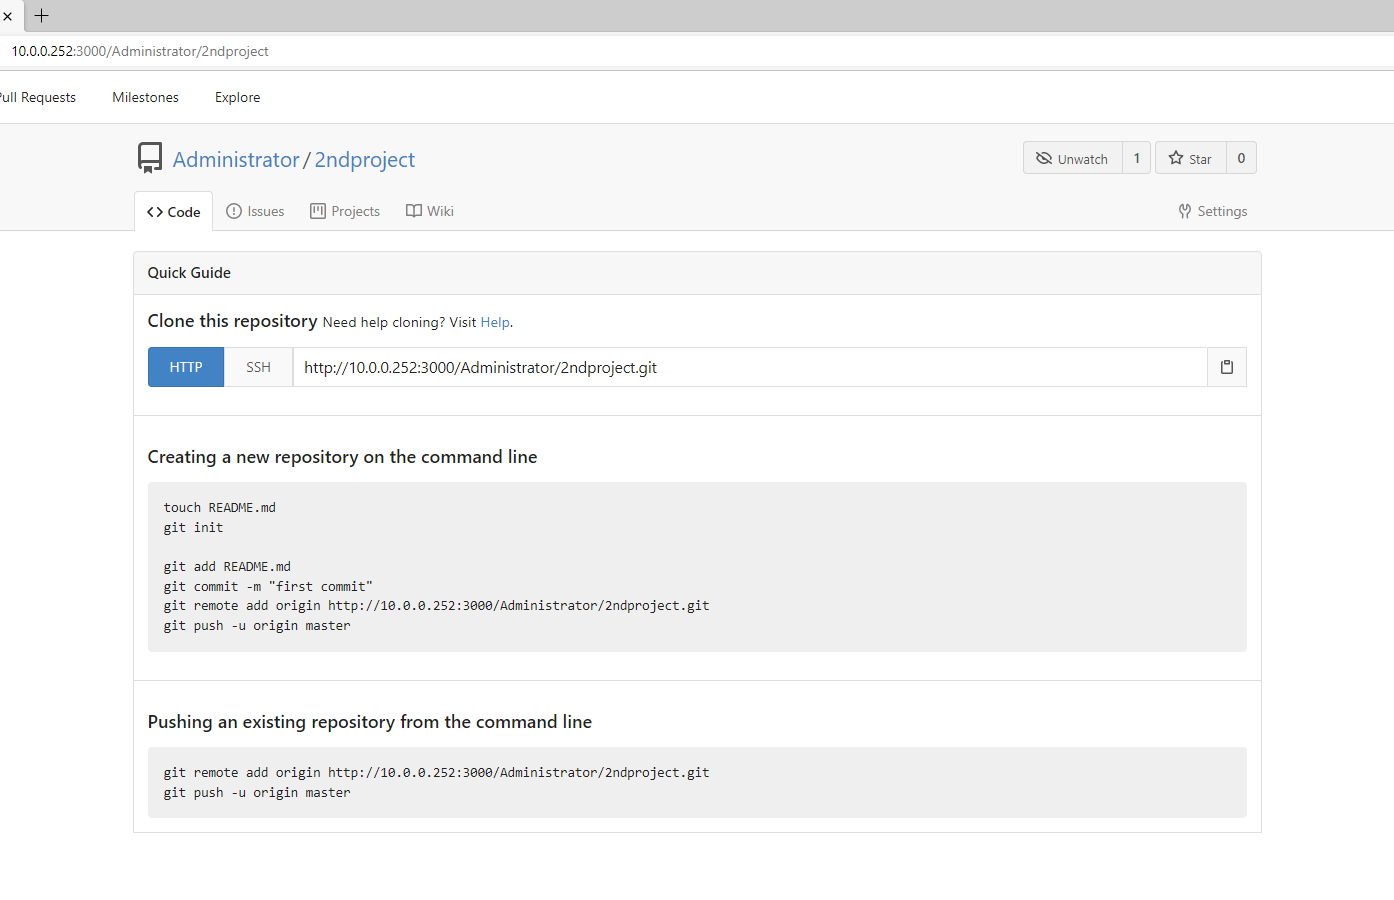Star the 2ndproject repository

click(x=1190, y=158)
